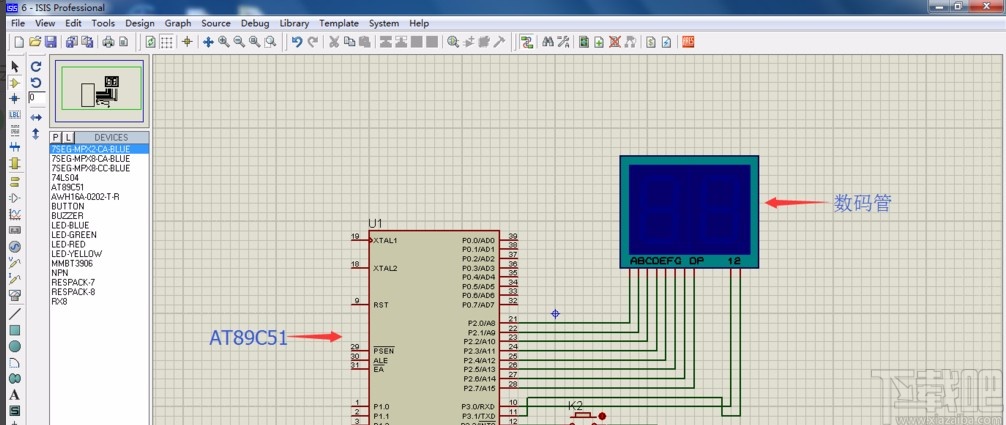This screenshot has height=425, width=1006.
Task: Redraw the display
Action: [151, 42]
